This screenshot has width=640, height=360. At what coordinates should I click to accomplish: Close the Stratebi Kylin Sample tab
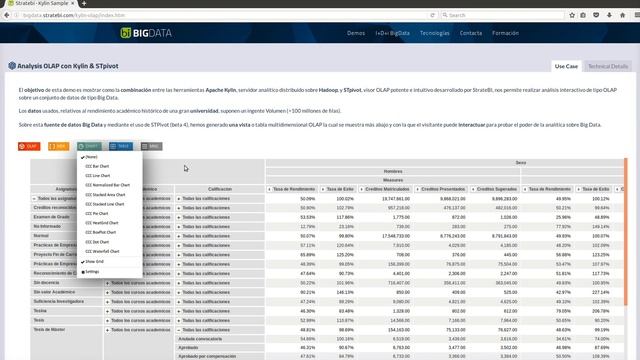coord(73,3)
